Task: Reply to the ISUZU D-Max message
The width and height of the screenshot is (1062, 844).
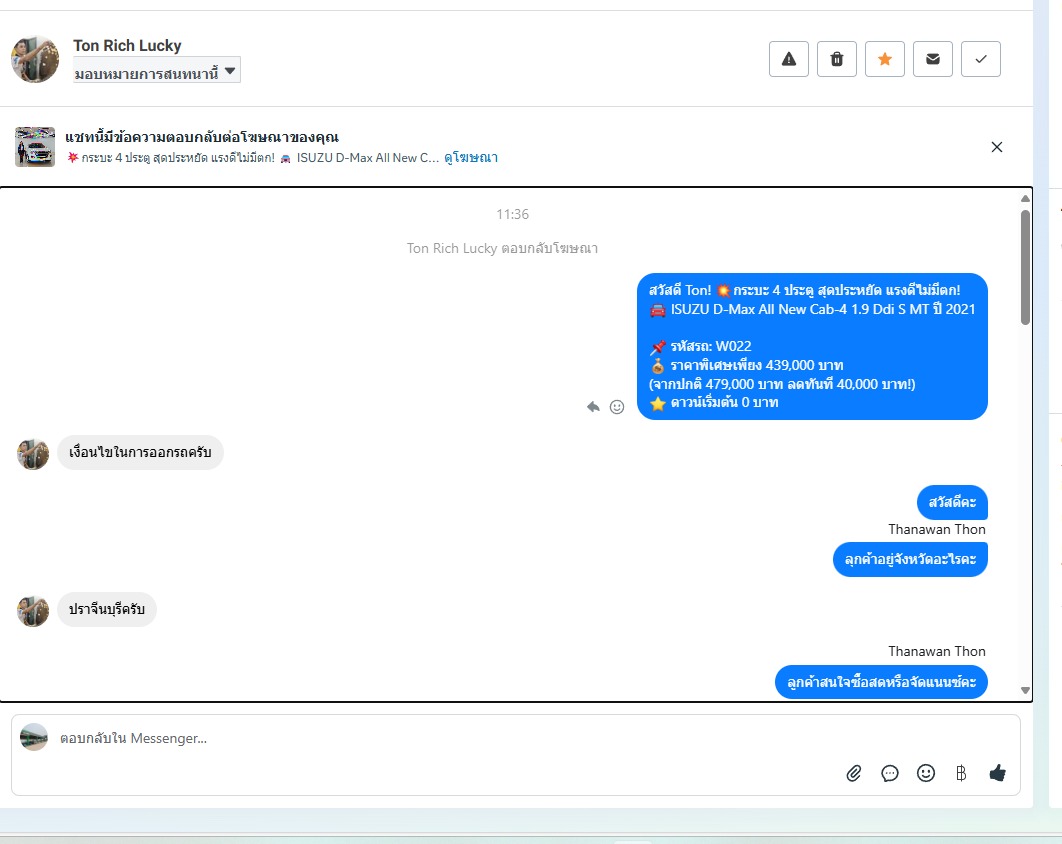Action: pyautogui.click(x=593, y=406)
